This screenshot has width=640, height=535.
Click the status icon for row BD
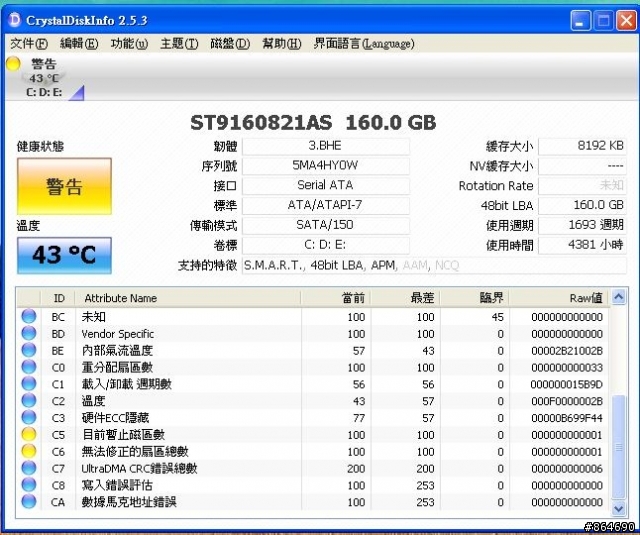(29, 333)
